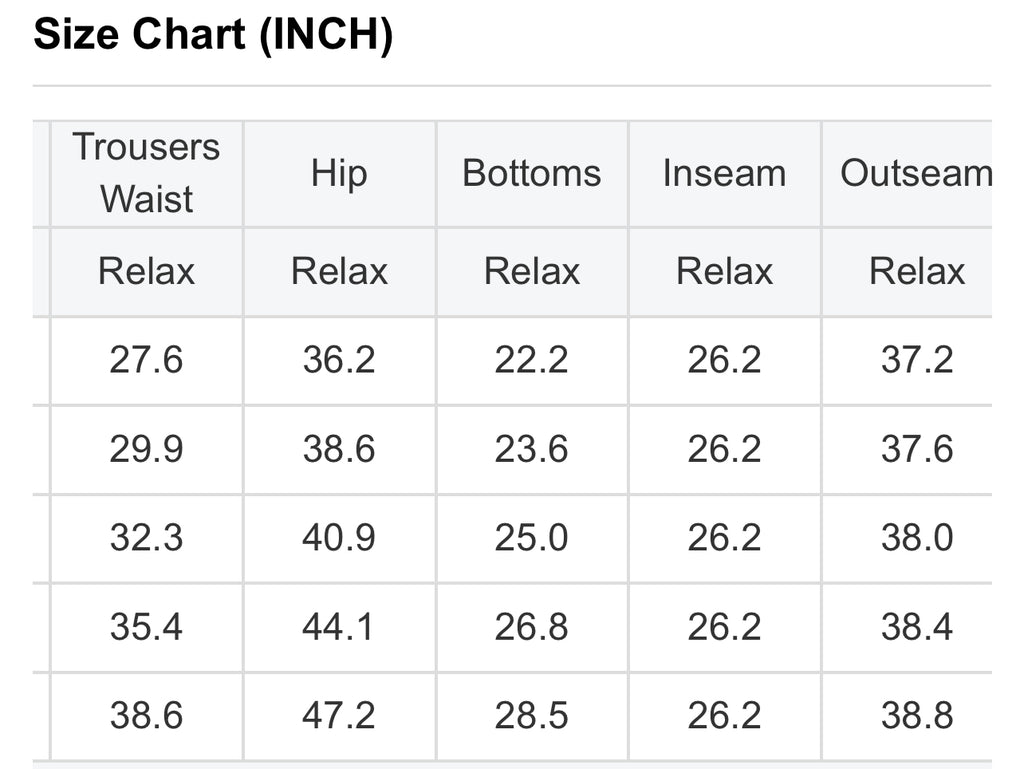Click the Relax subheader under Hip
Screen dimensions: 1024x769
[x=339, y=272]
